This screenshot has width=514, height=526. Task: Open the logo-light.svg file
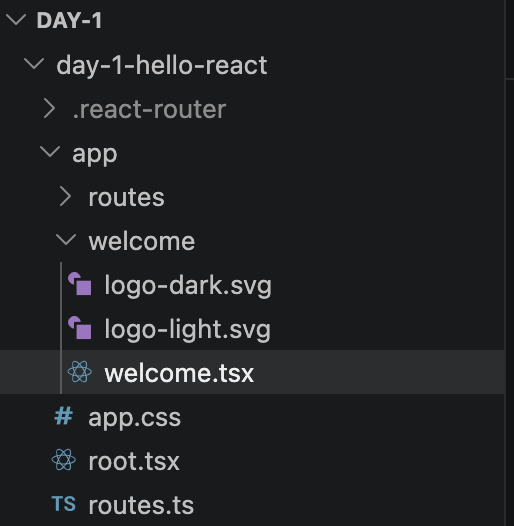pos(188,329)
